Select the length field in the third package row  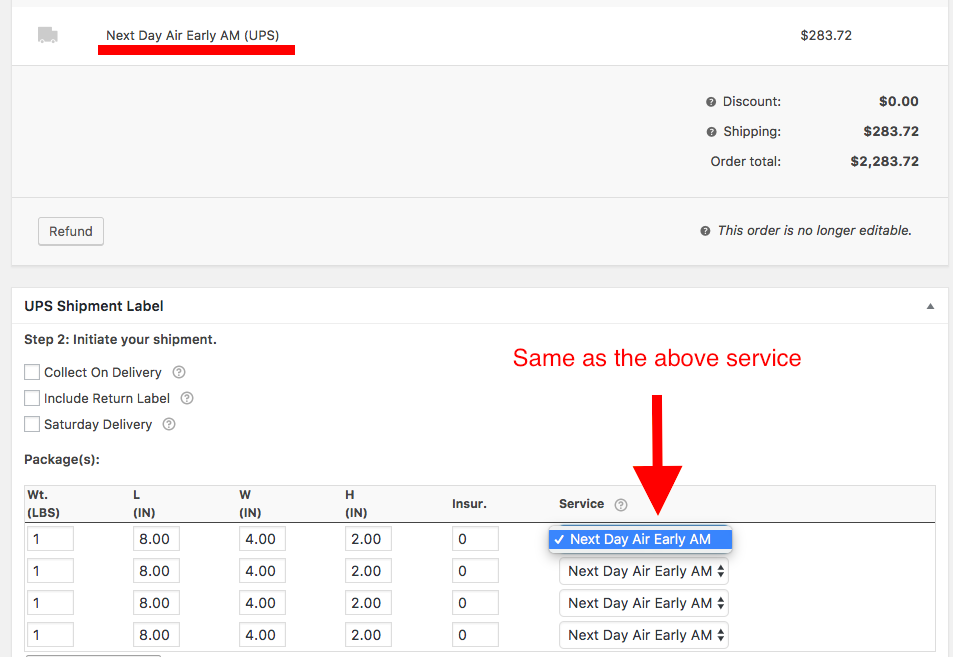[x=156, y=603]
